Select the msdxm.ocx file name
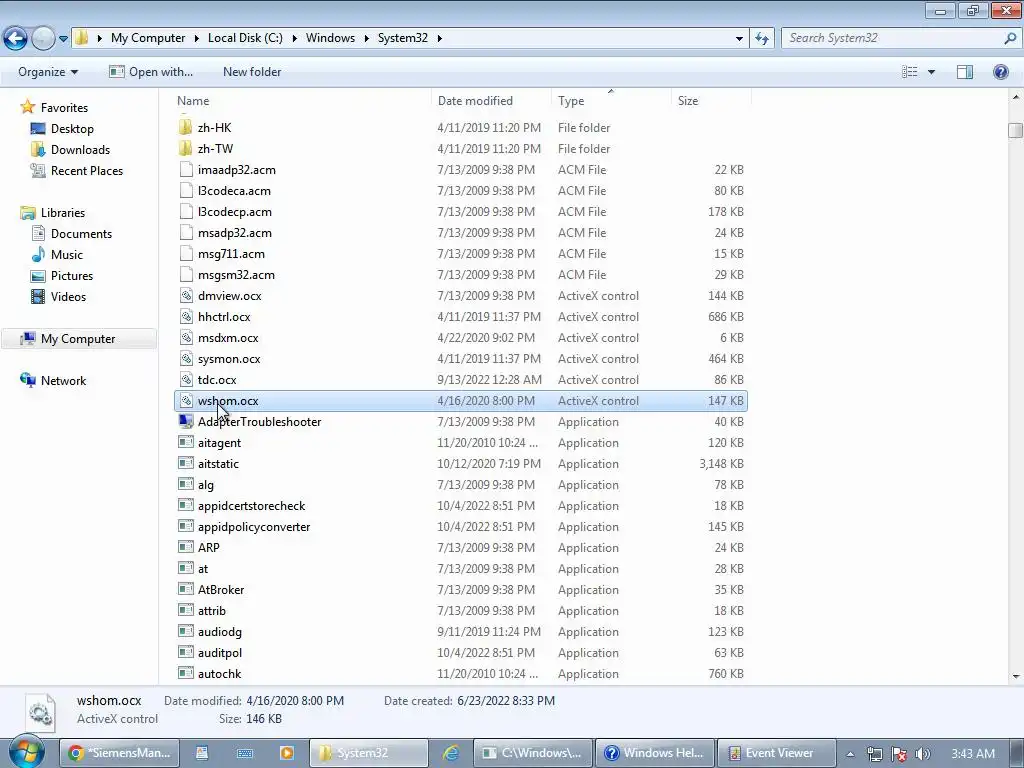 click(228, 338)
